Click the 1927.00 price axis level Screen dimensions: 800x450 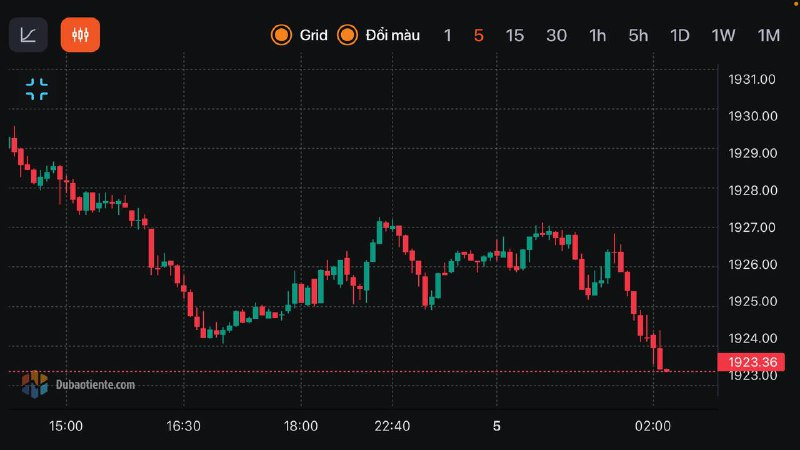tap(753, 227)
